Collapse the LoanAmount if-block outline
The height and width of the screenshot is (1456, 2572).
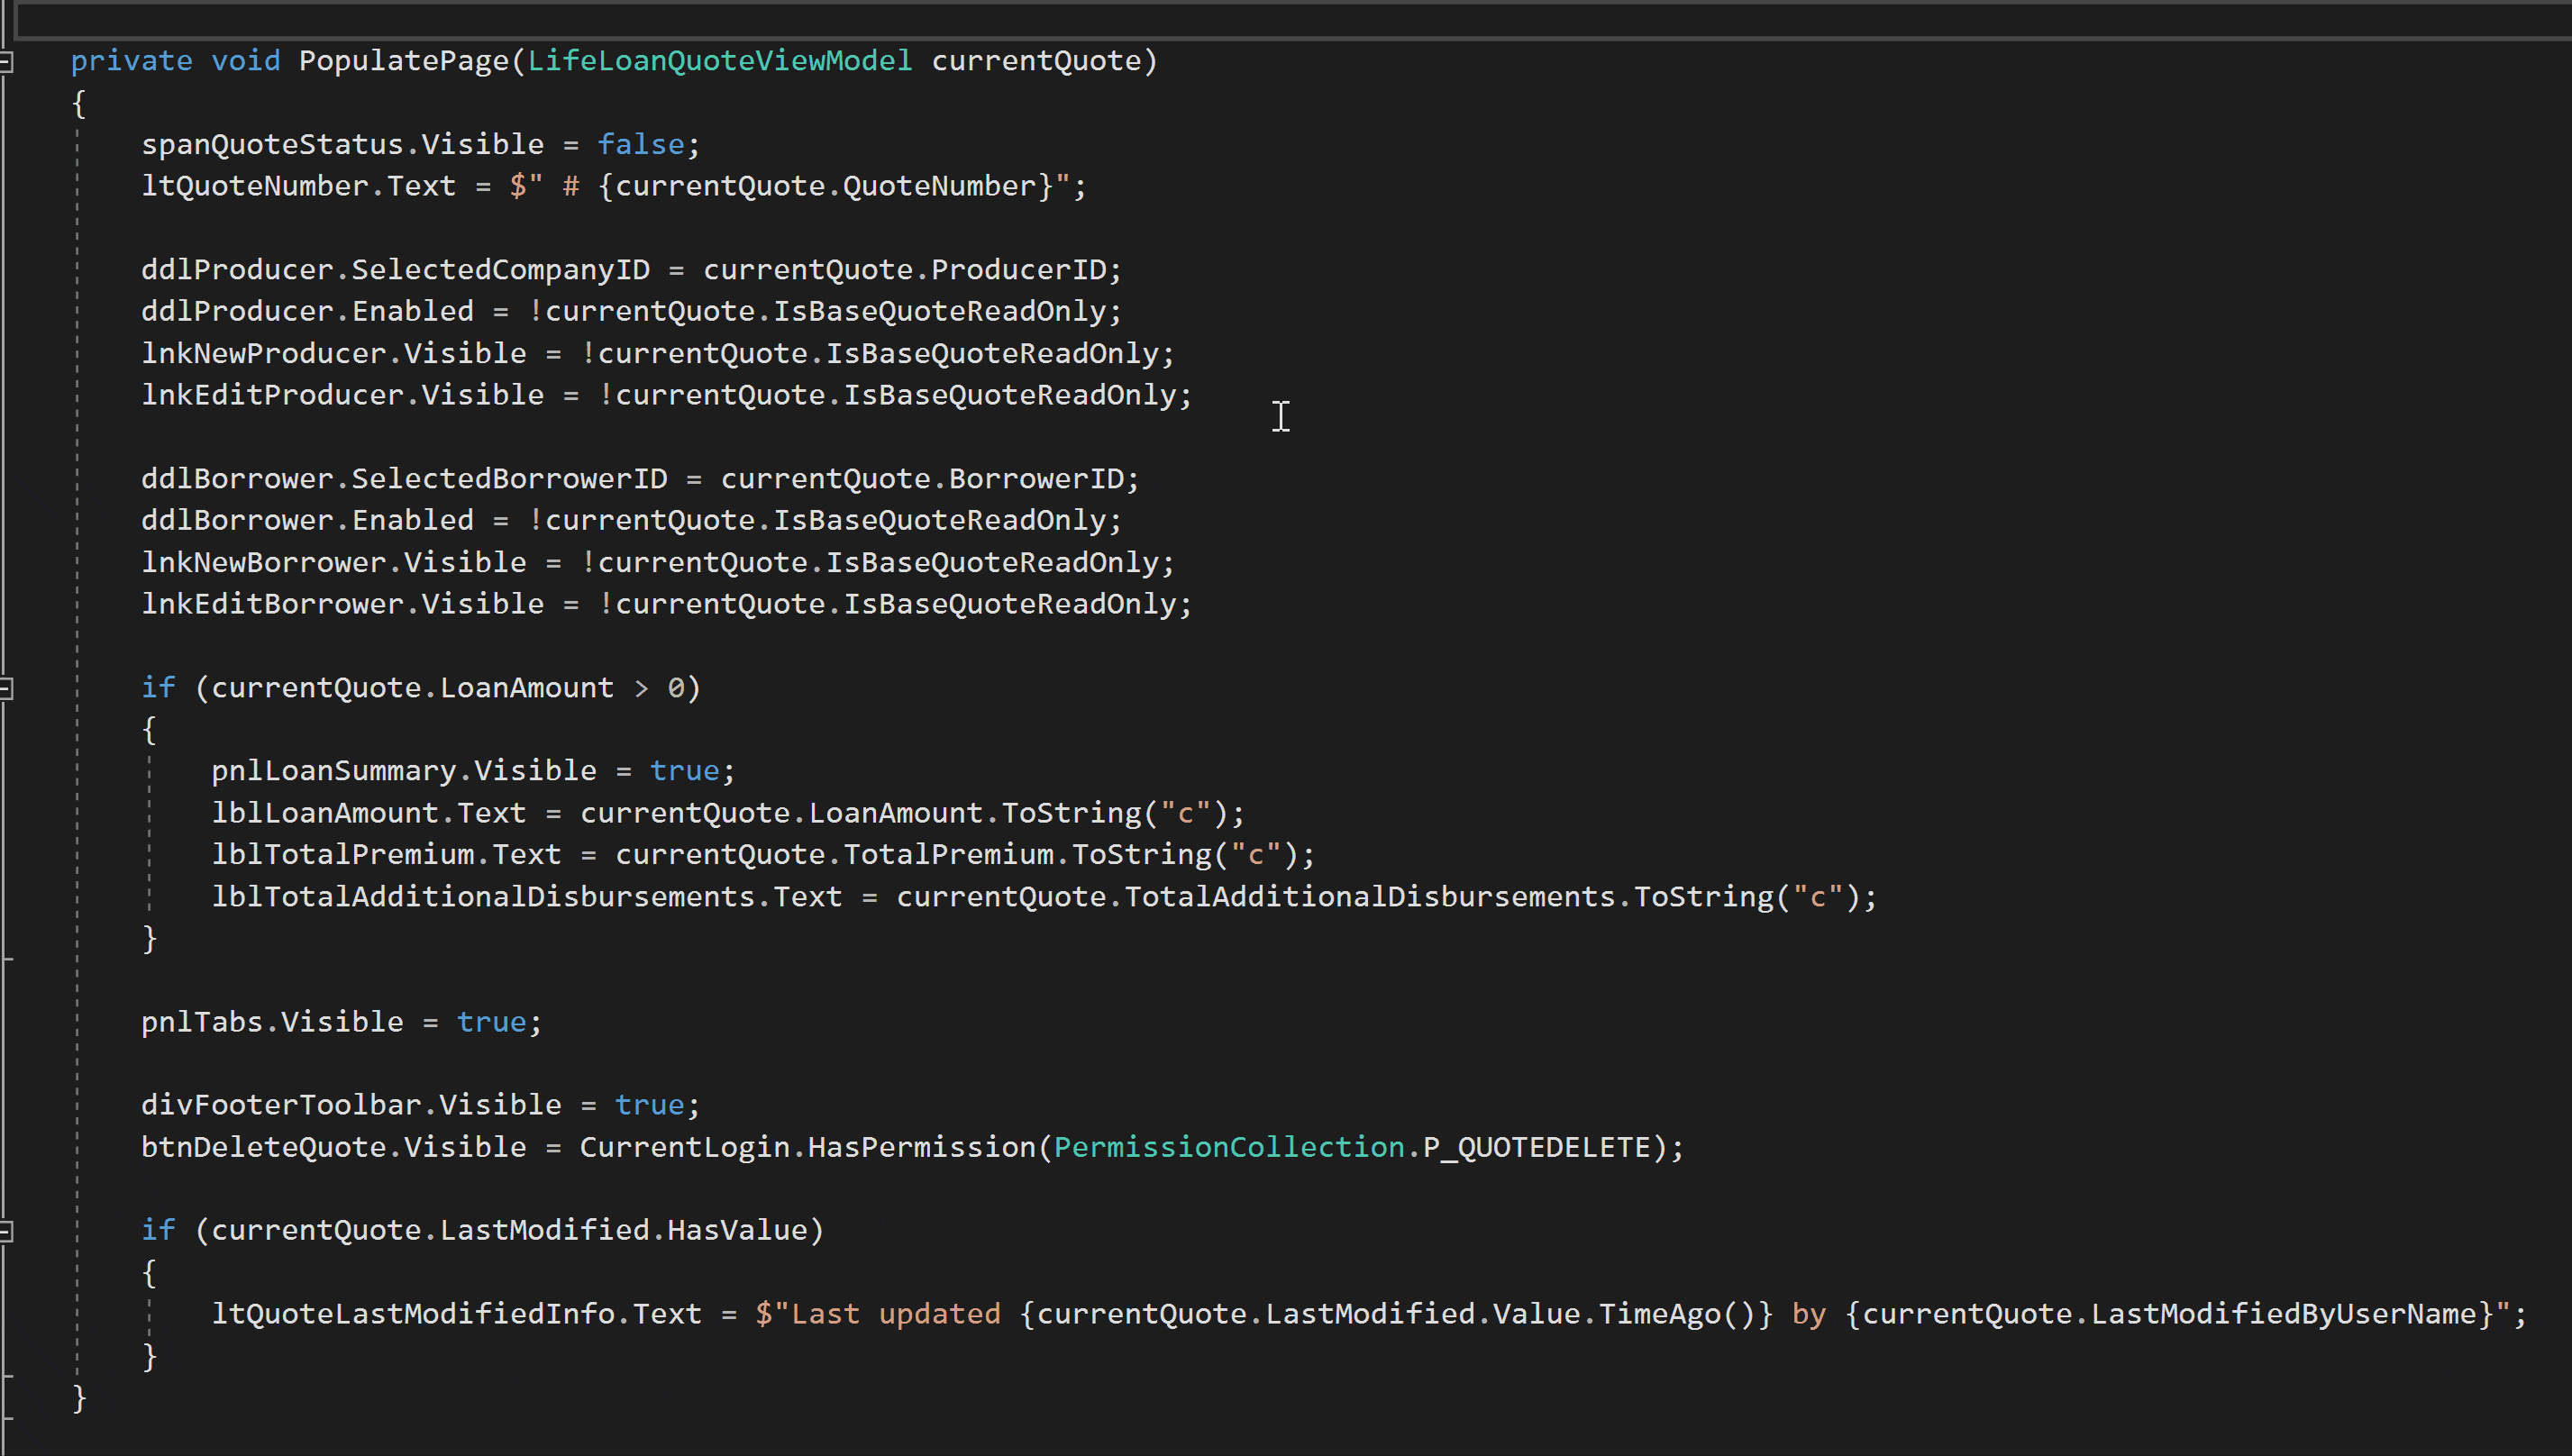[x=6, y=688]
